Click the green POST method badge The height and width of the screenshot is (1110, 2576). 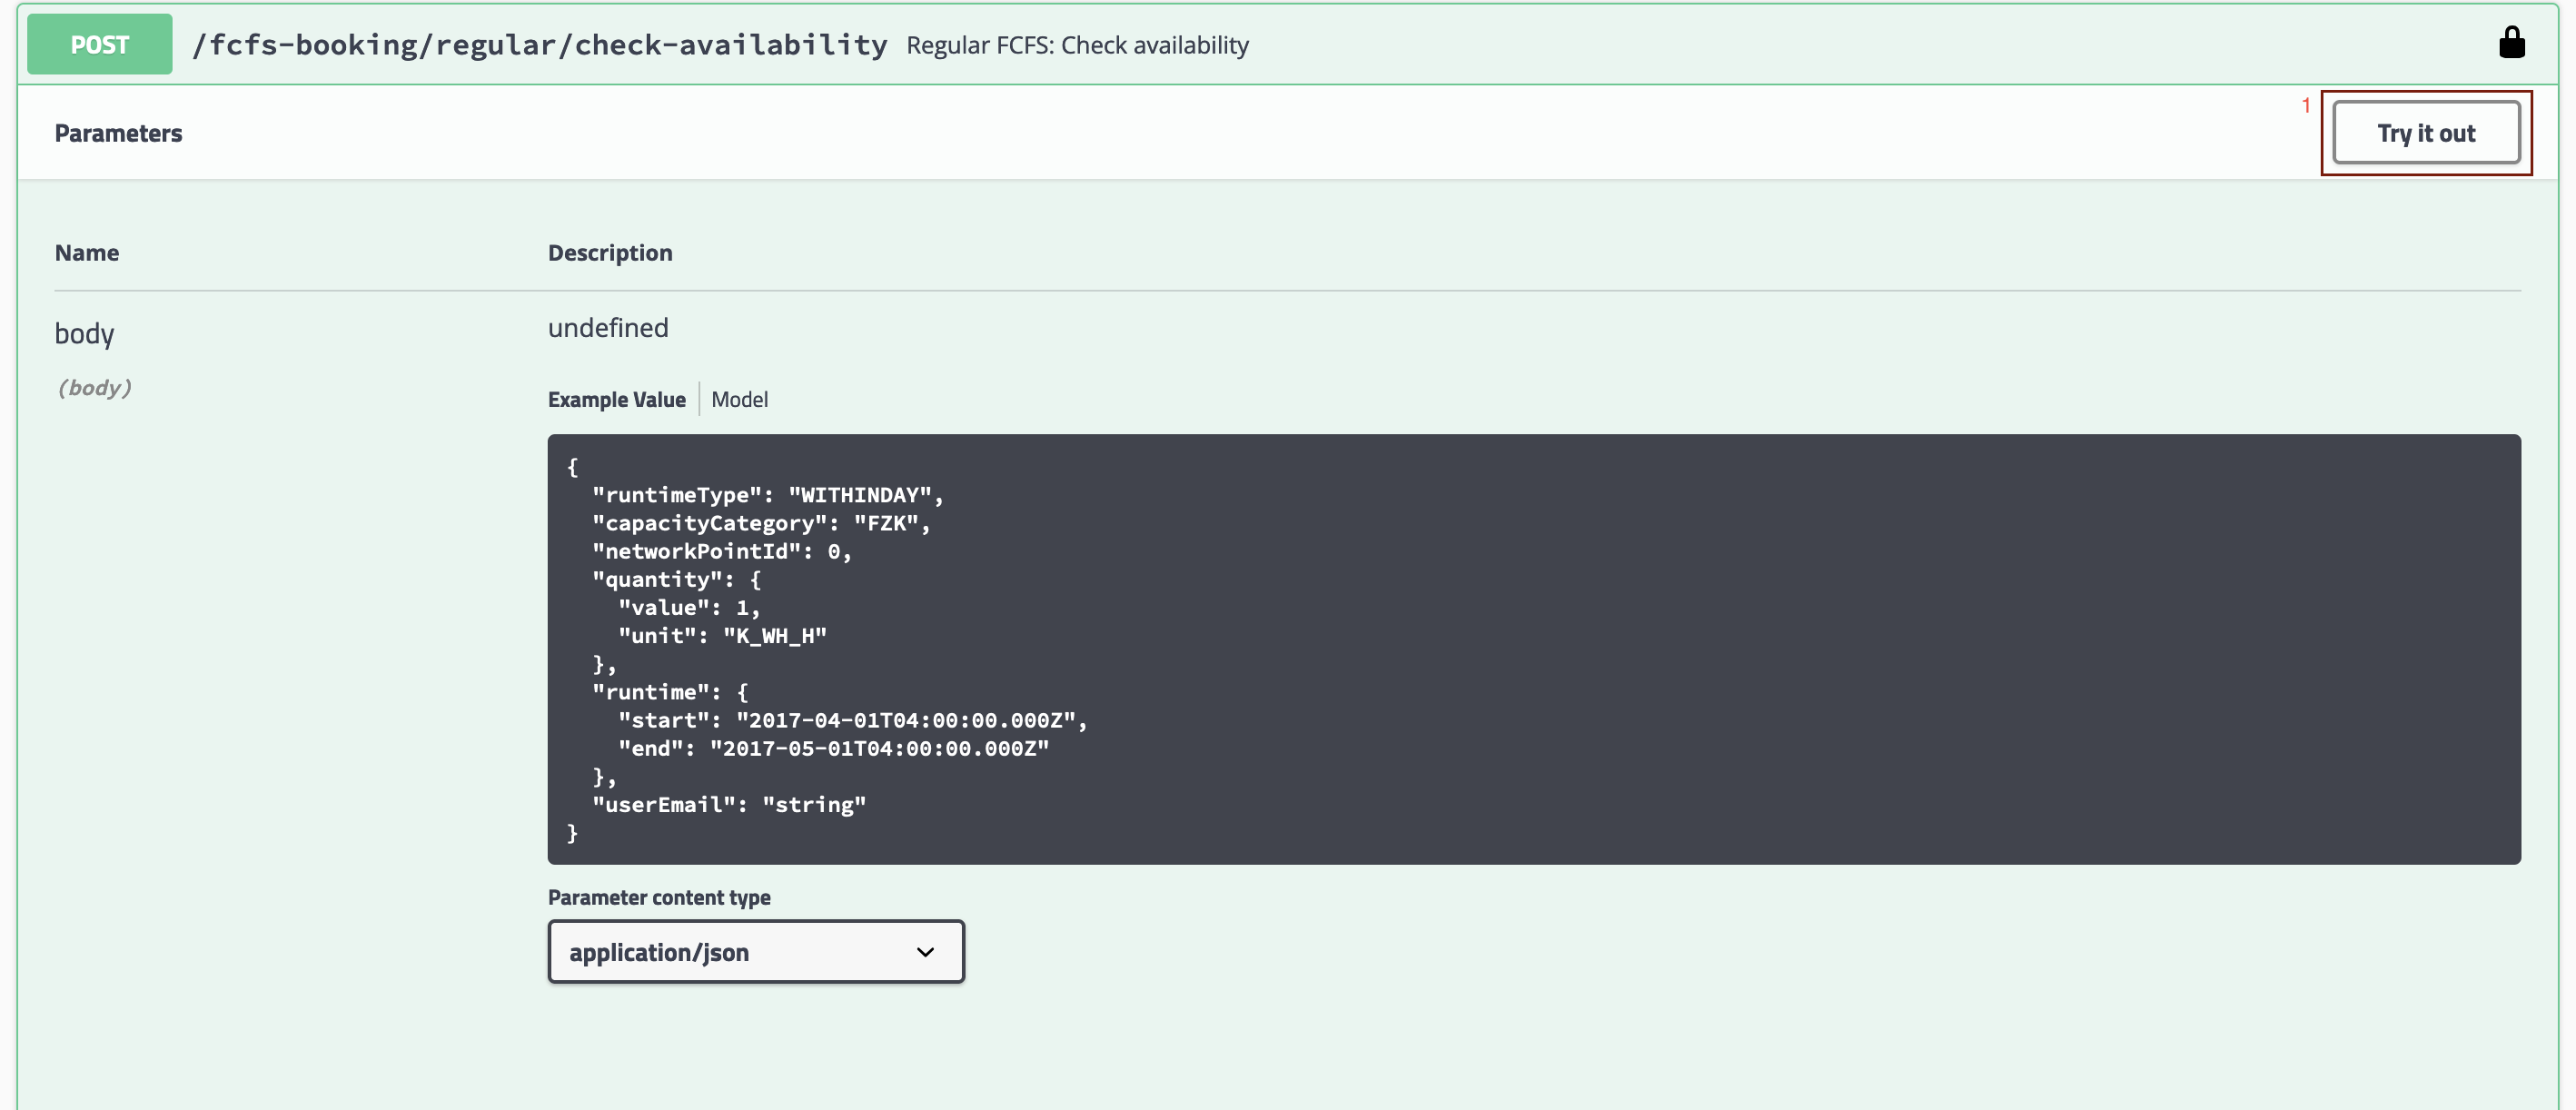[x=99, y=44]
